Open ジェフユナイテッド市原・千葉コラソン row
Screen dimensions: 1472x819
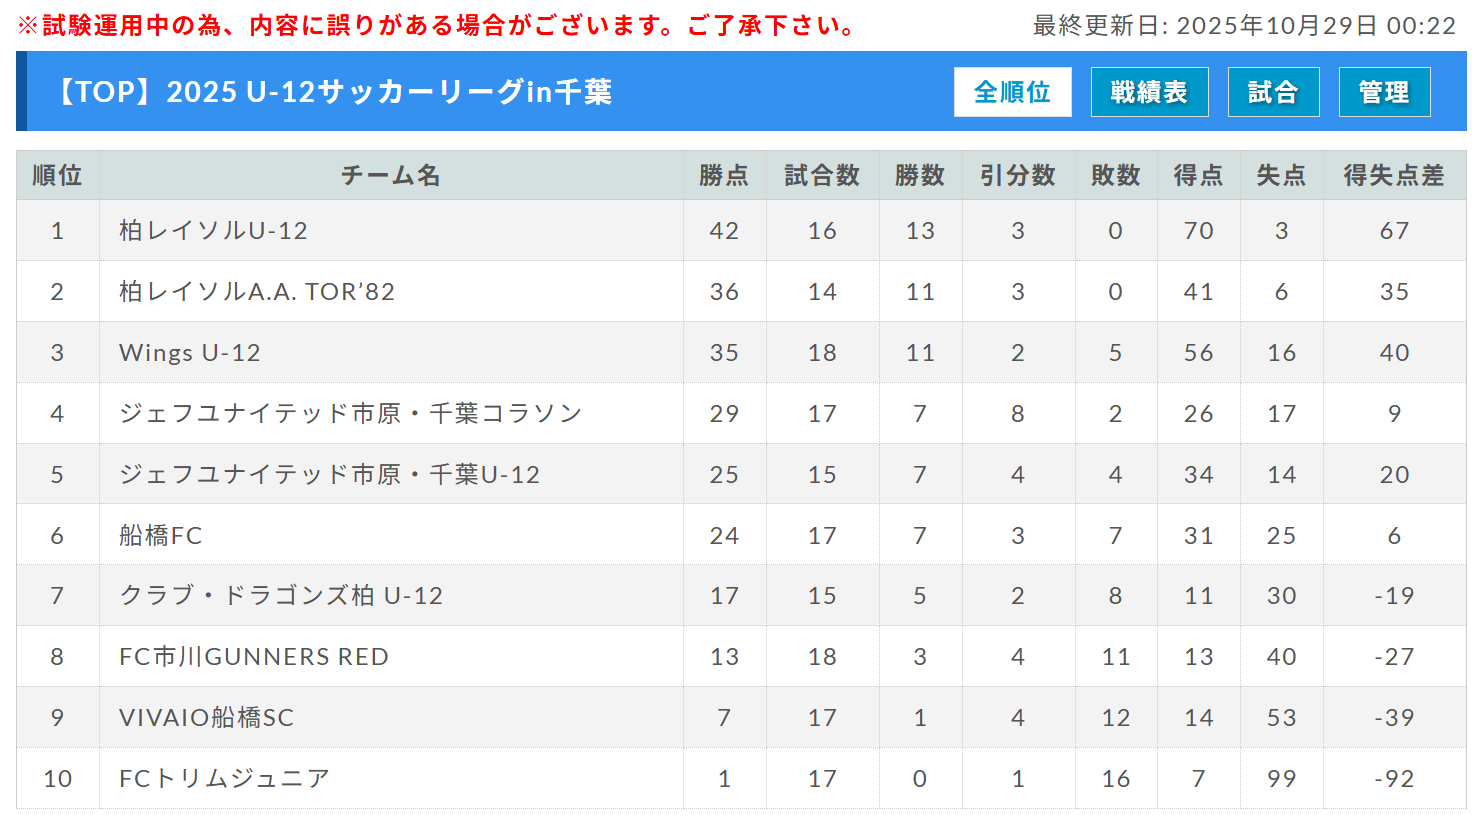pos(350,414)
